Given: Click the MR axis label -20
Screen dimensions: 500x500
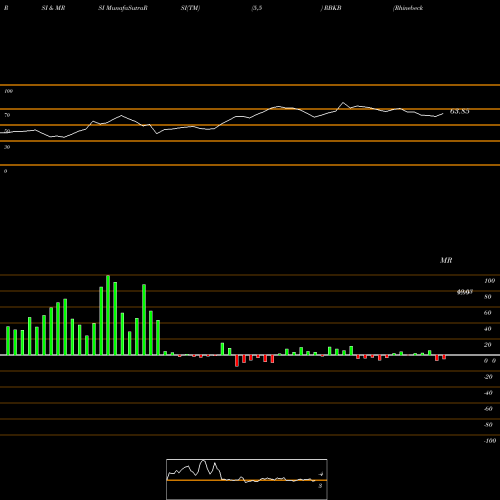Looking at the screenshot, I should pos(488,377).
